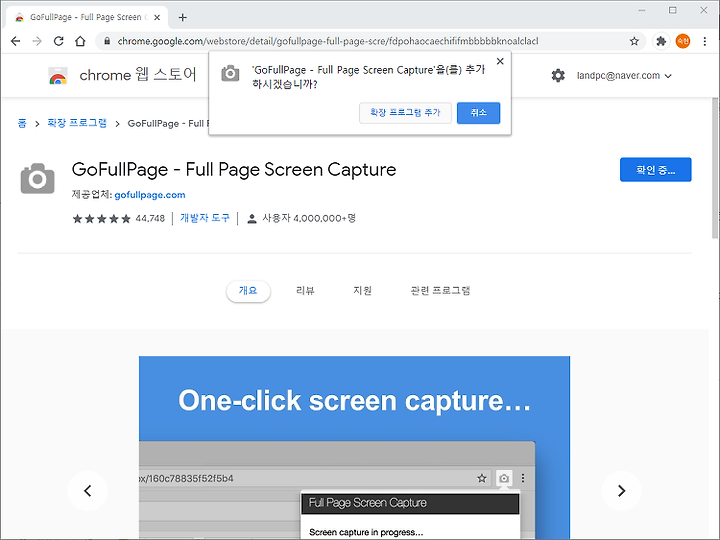Open the orange profile avatar
The width and height of the screenshot is (720, 540).
(x=683, y=41)
